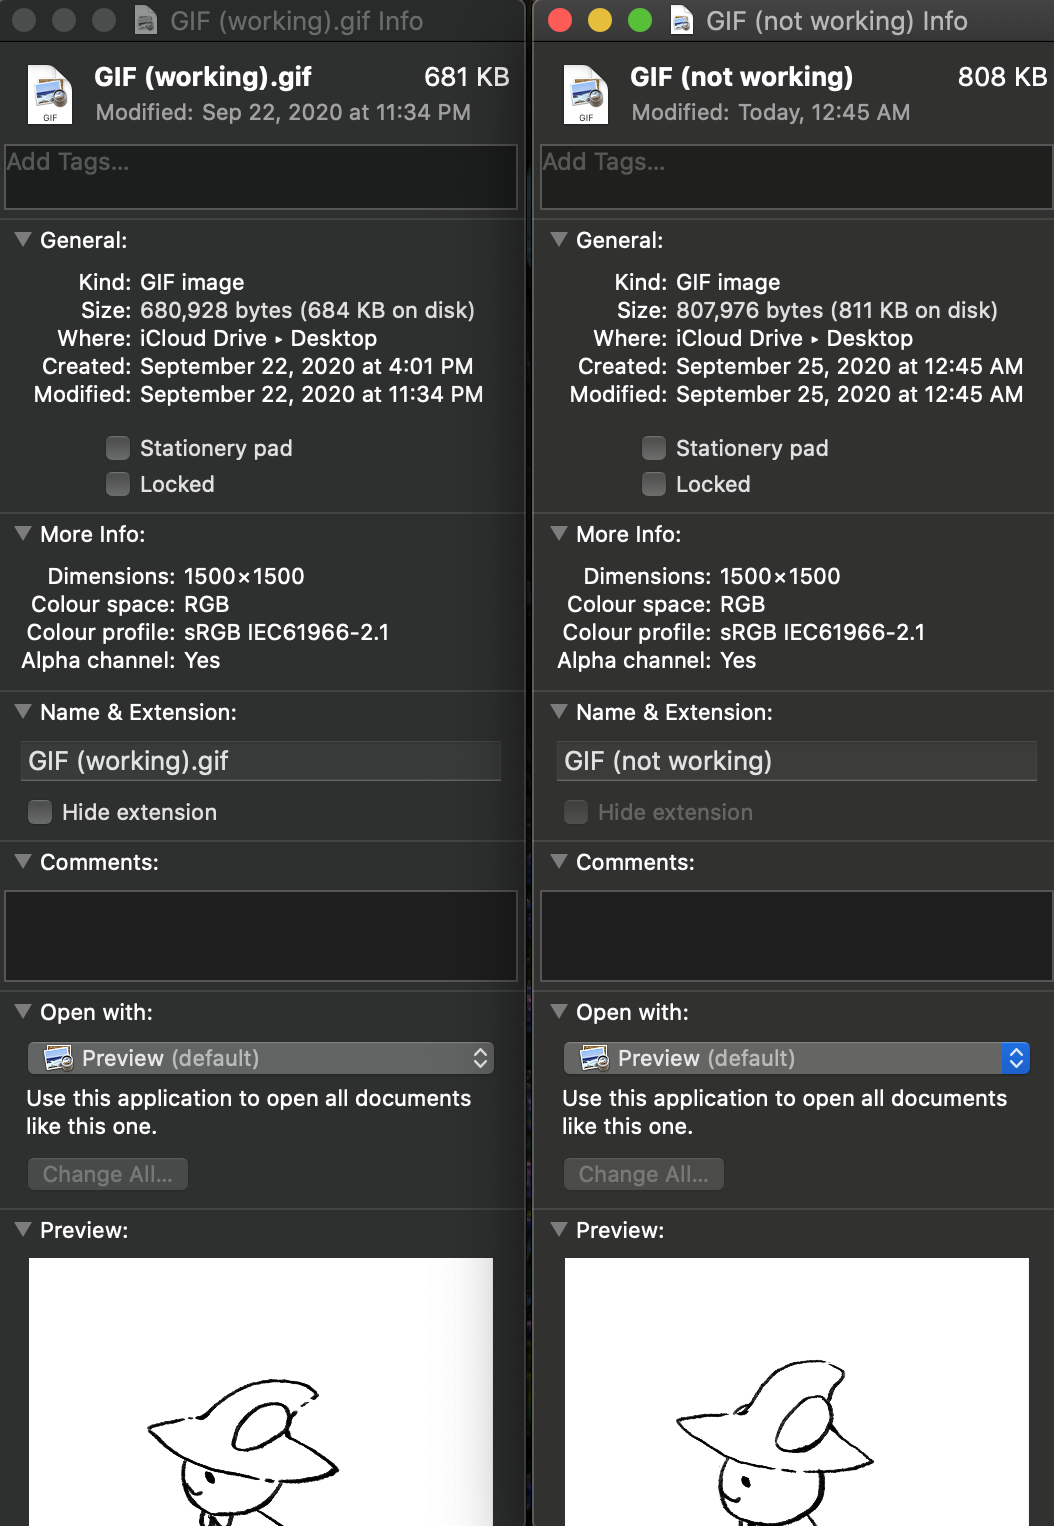Click the Preview app icon in right Open with menu
The height and width of the screenshot is (1526, 1054).
click(592, 1058)
